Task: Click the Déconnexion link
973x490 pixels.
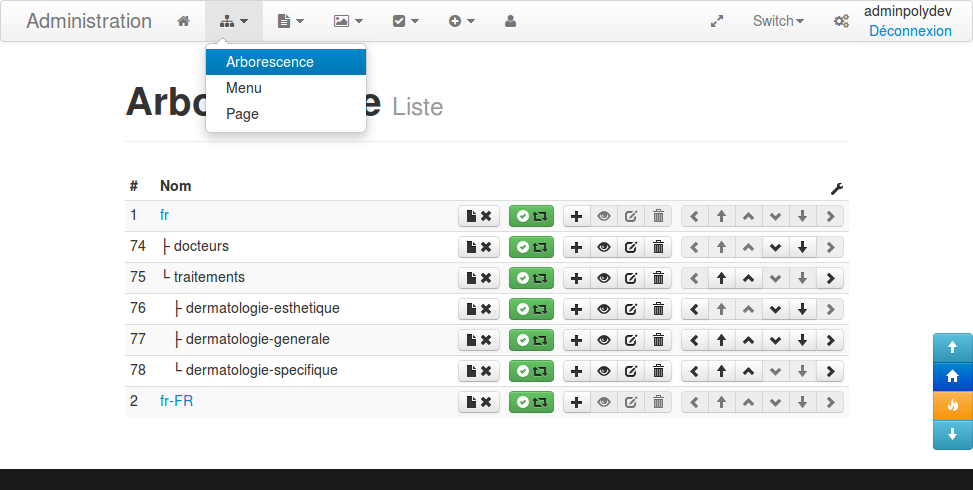Action: (910, 31)
